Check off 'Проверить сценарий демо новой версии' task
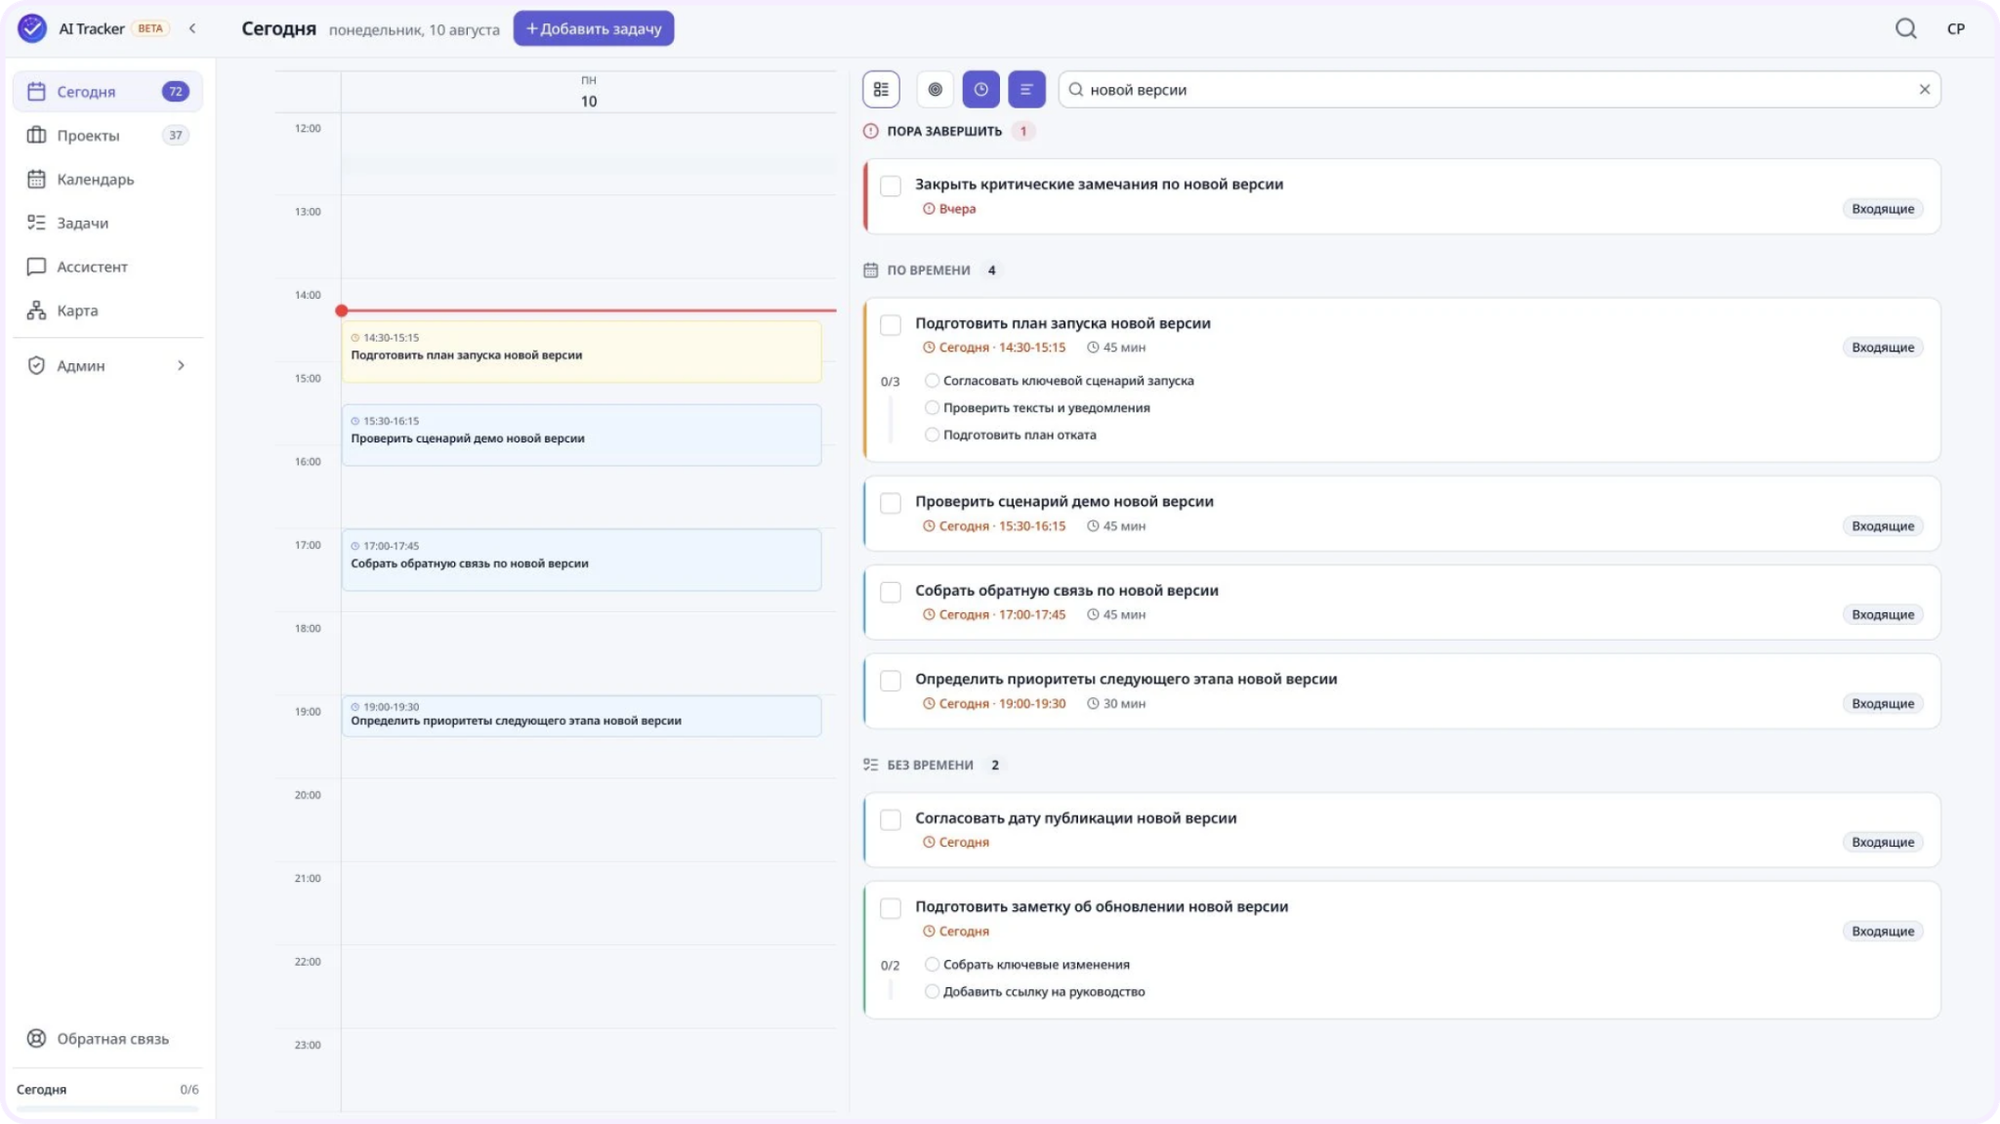This screenshot has height=1124, width=2000. click(890, 503)
